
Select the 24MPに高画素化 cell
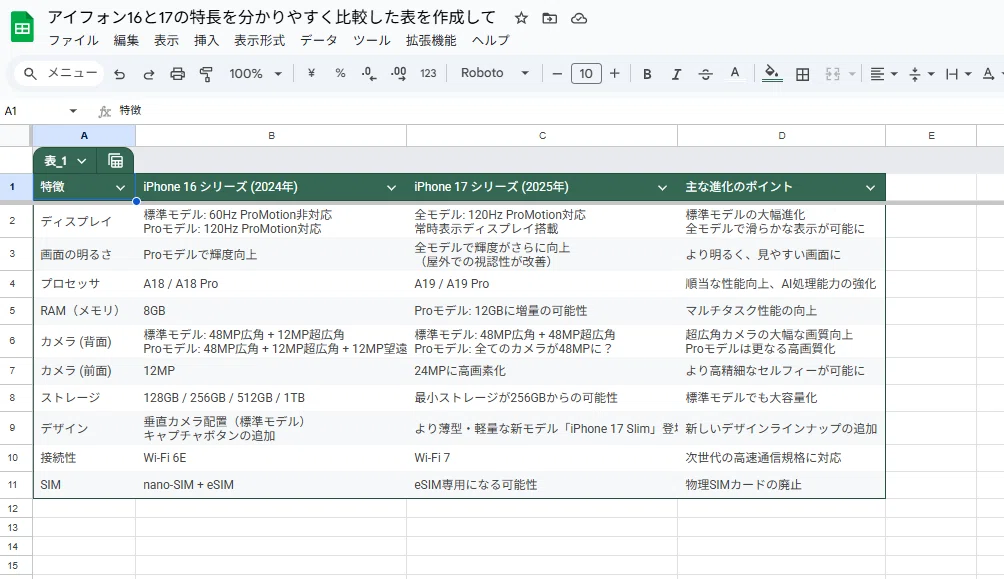click(x=542, y=371)
